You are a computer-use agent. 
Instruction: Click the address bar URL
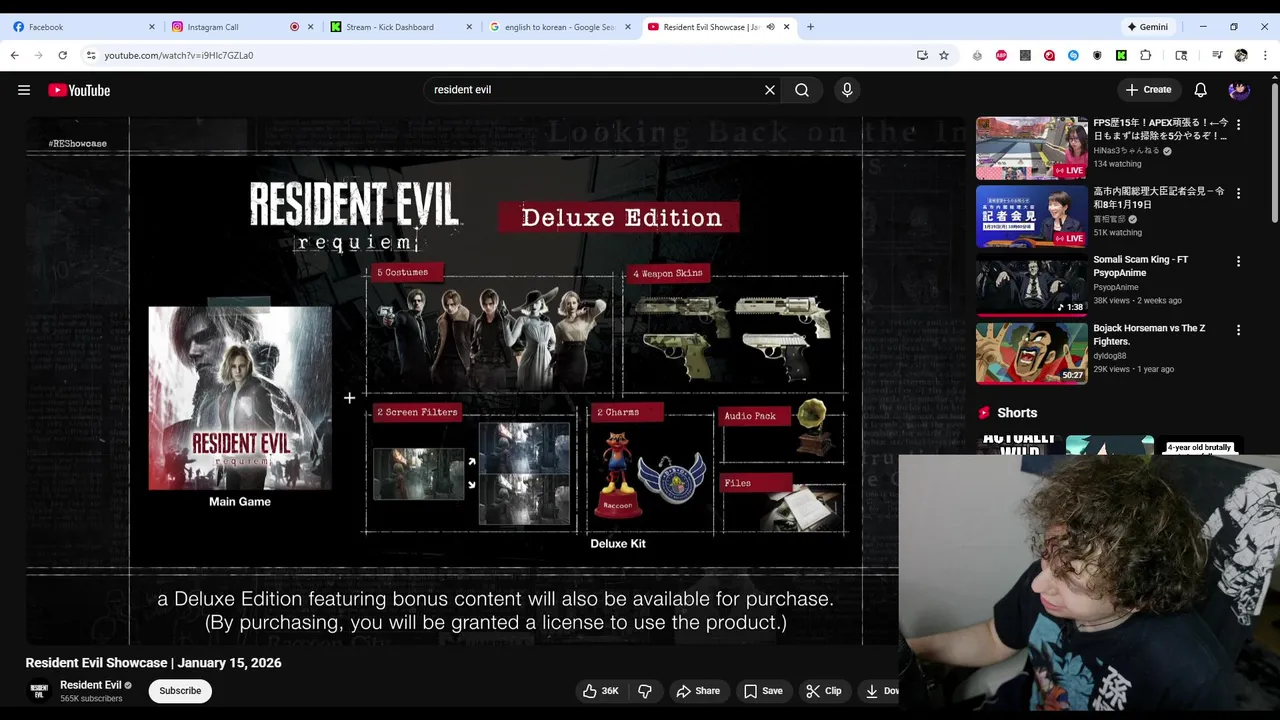coord(179,55)
